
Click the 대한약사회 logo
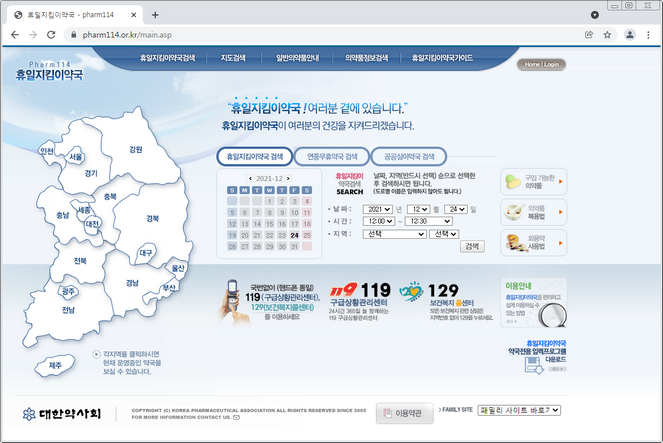pos(62,413)
